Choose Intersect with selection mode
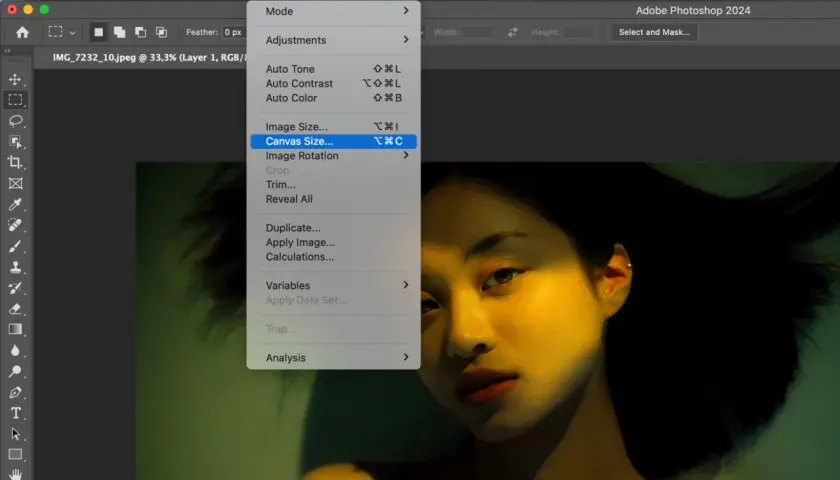 [161, 32]
